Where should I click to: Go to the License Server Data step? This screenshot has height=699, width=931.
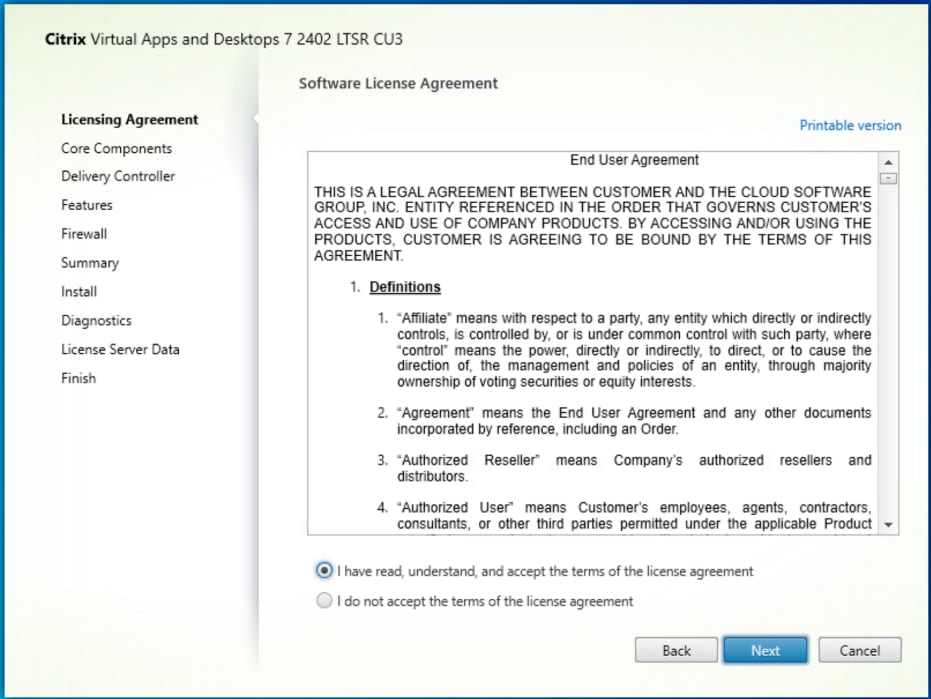pyautogui.click(x=121, y=349)
